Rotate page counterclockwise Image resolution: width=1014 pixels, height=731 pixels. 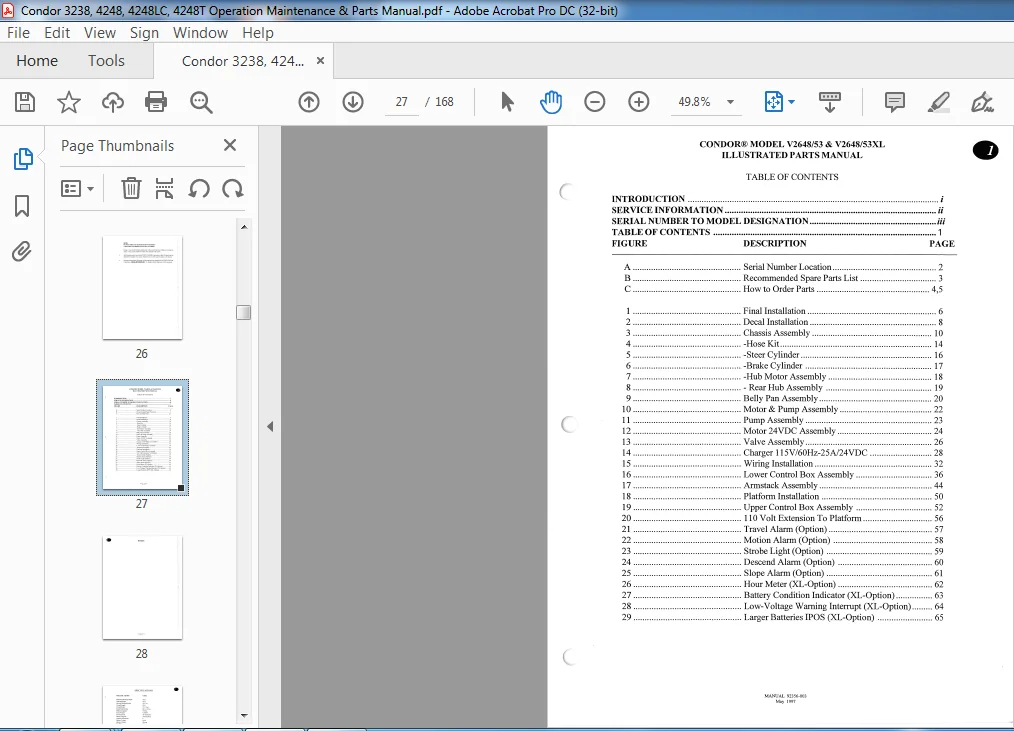point(199,188)
